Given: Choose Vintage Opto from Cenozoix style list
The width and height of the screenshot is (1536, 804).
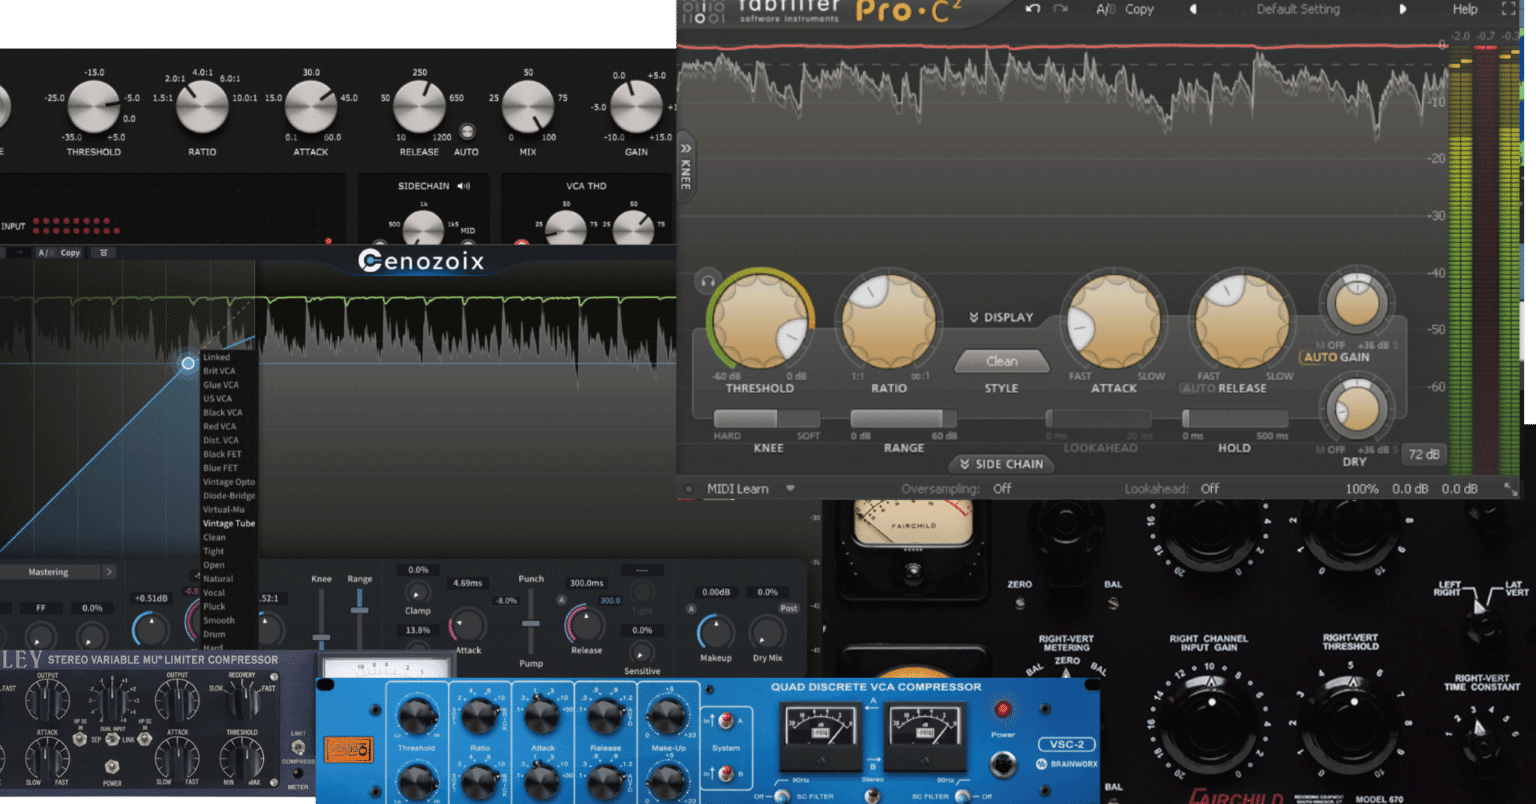Looking at the screenshot, I should click(x=229, y=482).
